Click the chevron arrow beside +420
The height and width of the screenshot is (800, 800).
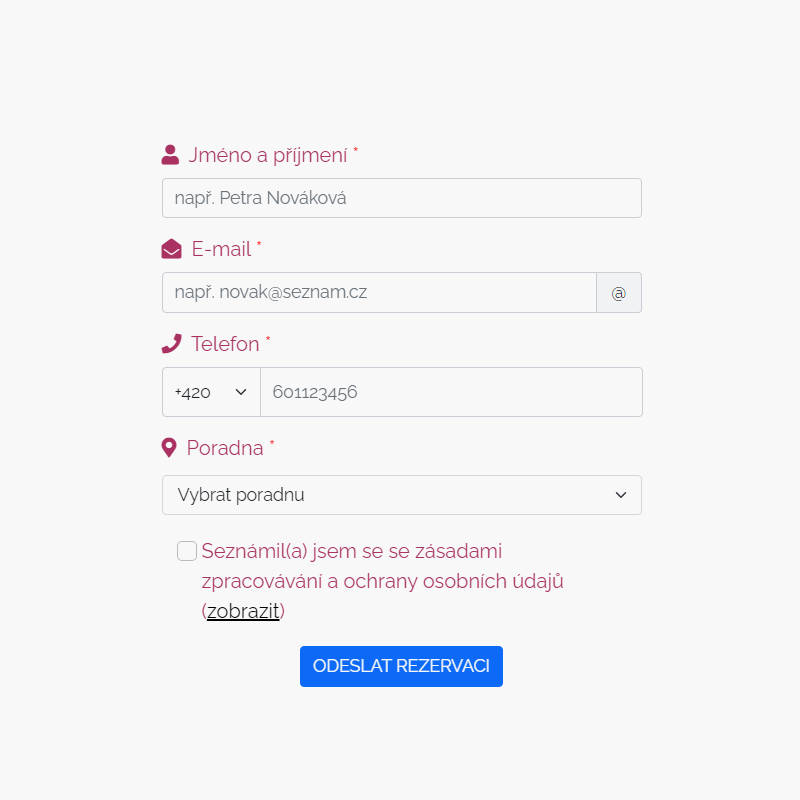241,392
